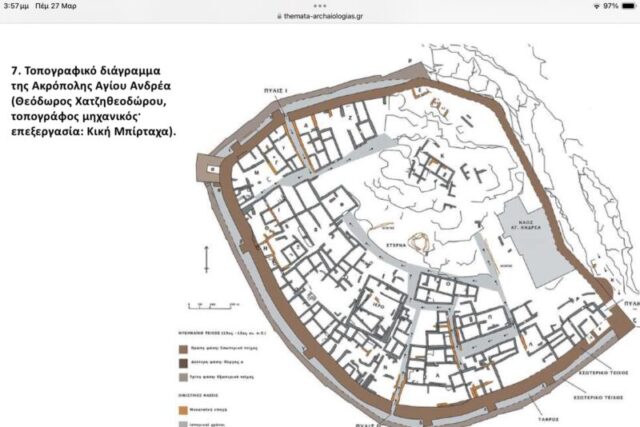The image size is (640, 427).
Task: Click the gray third-phase legend swatch
Action: click(183, 377)
